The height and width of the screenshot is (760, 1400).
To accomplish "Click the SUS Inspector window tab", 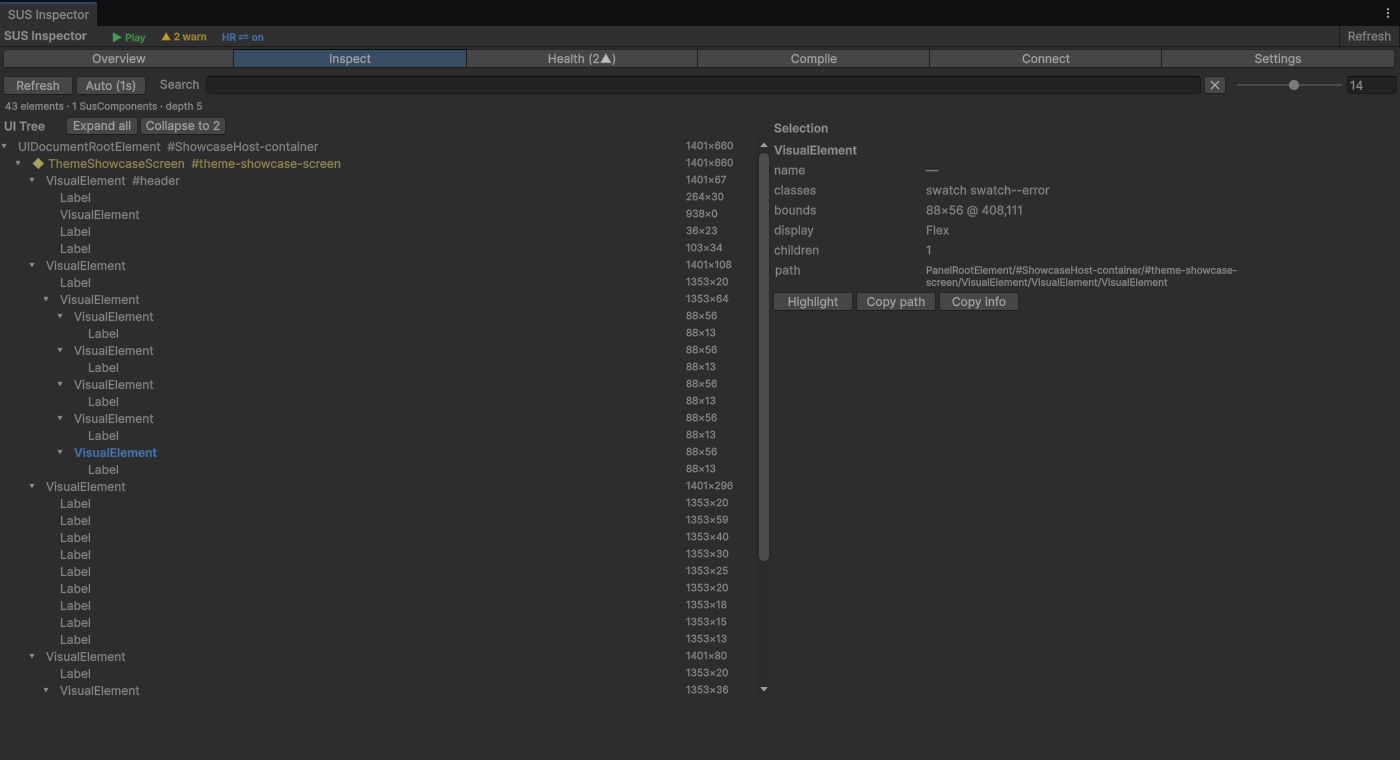I will pyautogui.click(x=49, y=14).
